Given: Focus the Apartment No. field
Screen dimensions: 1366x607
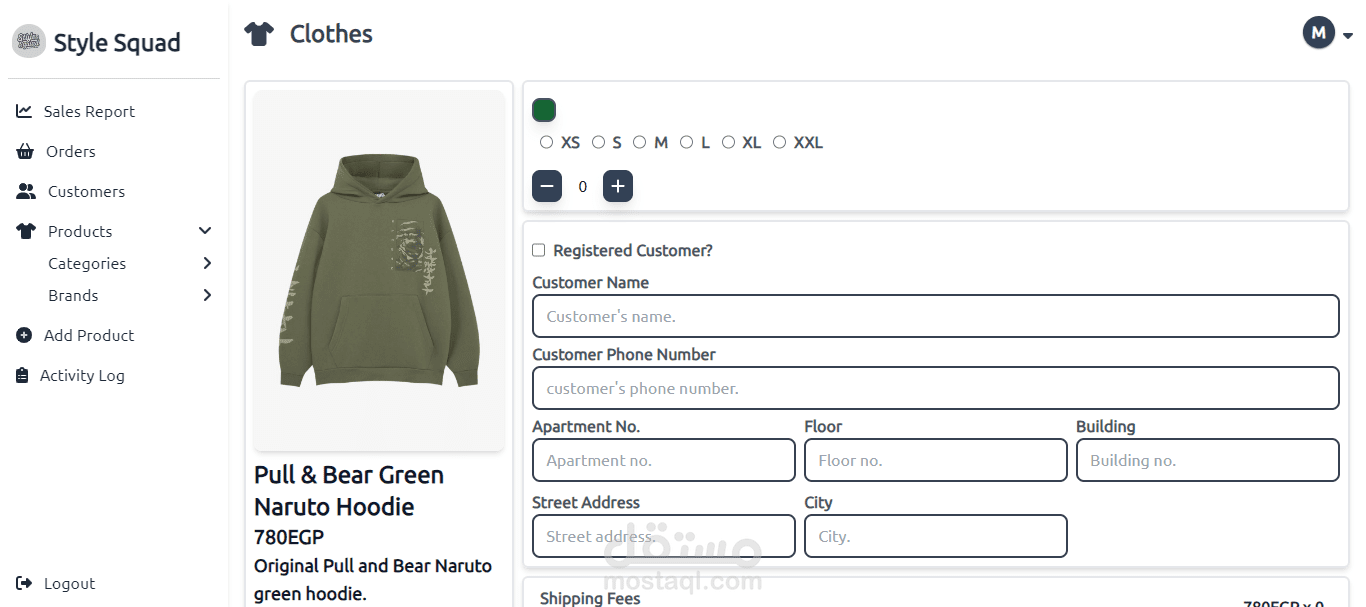Looking at the screenshot, I should [x=664, y=460].
